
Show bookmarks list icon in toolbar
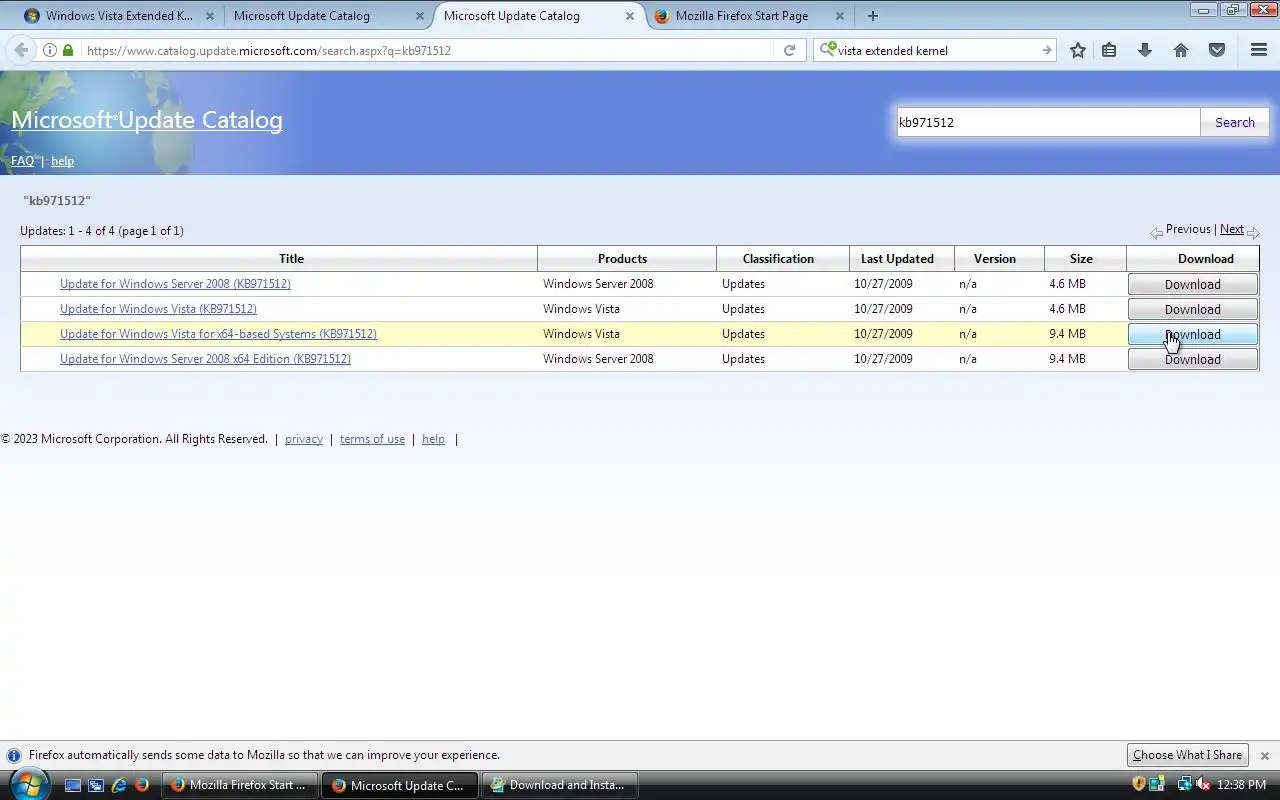(1109, 50)
